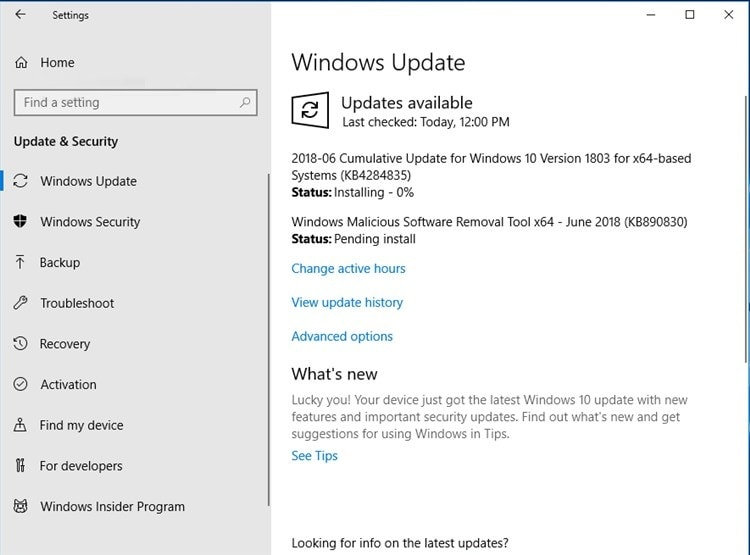Click the Update & Security heading
The image size is (750, 555).
[x=66, y=142]
